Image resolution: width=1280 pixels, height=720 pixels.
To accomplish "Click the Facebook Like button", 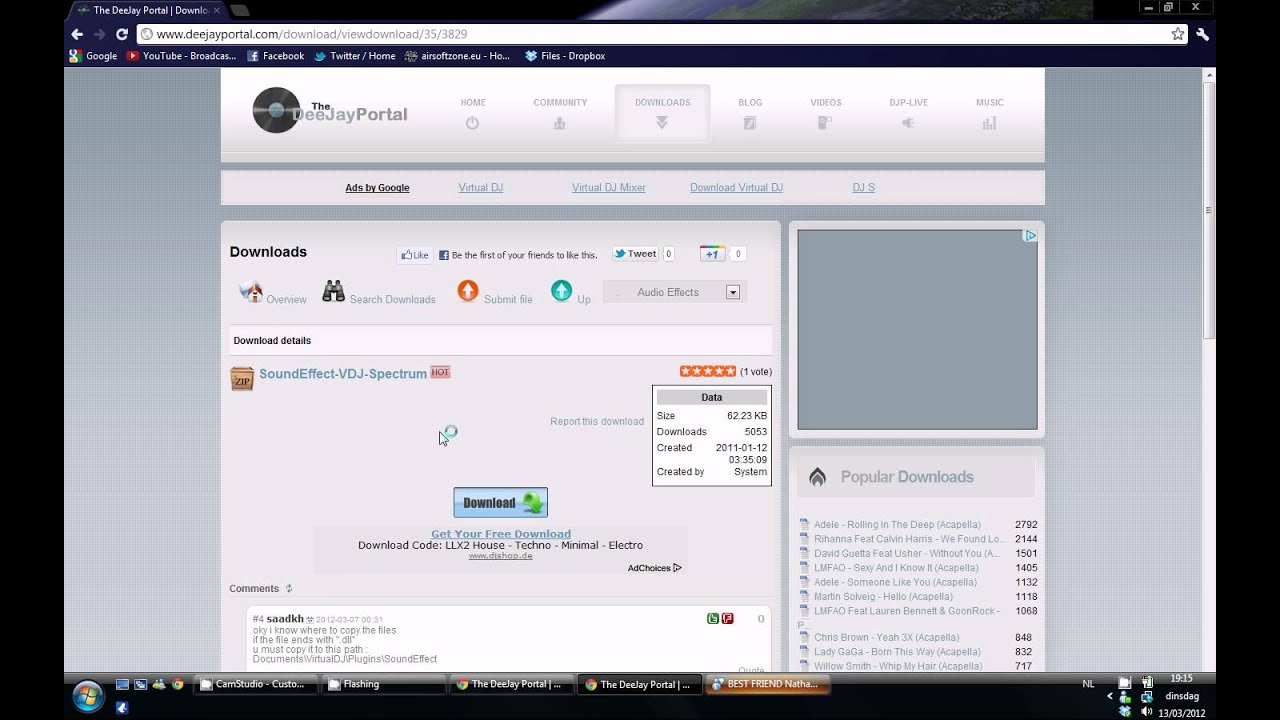I will click(x=415, y=255).
